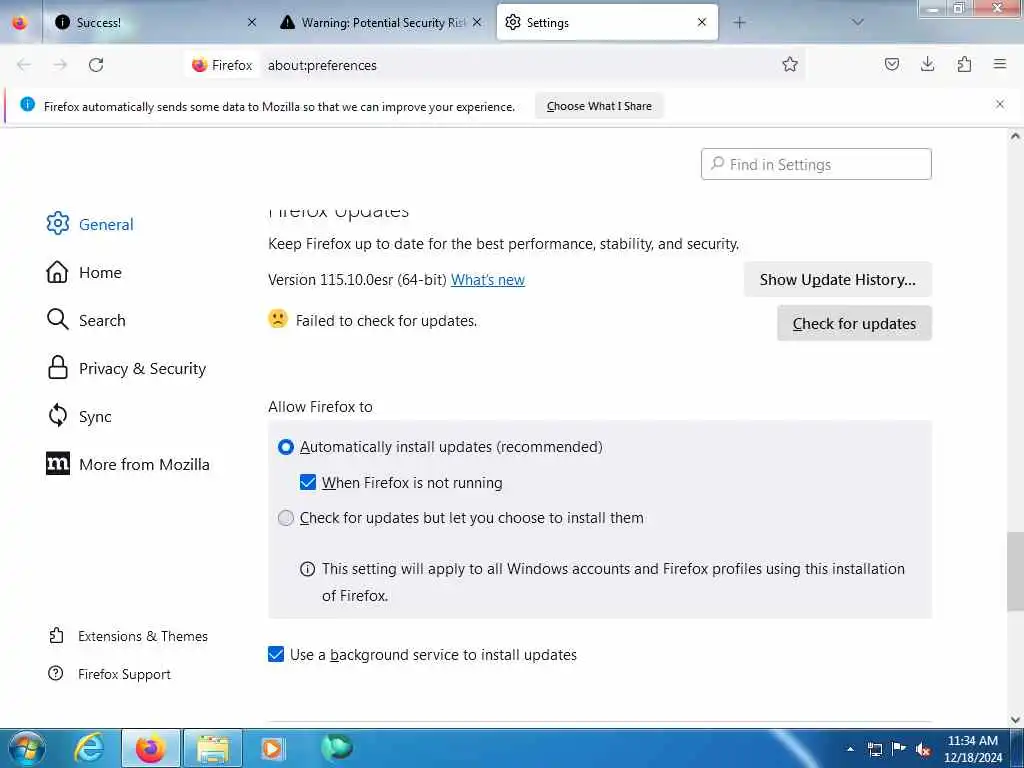This screenshot has width=1024, height=768.
Task: Open the Home settings category
Action: click(x=84, y=272)
